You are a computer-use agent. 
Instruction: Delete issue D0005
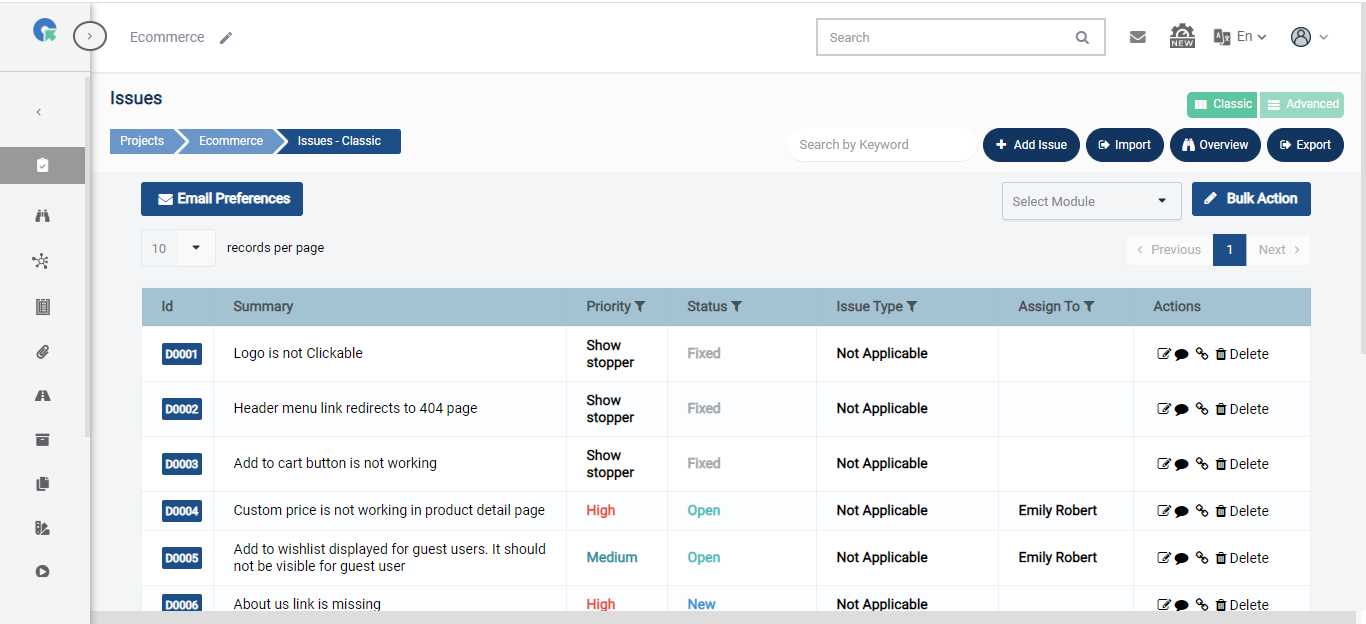tap(1242, 558)
